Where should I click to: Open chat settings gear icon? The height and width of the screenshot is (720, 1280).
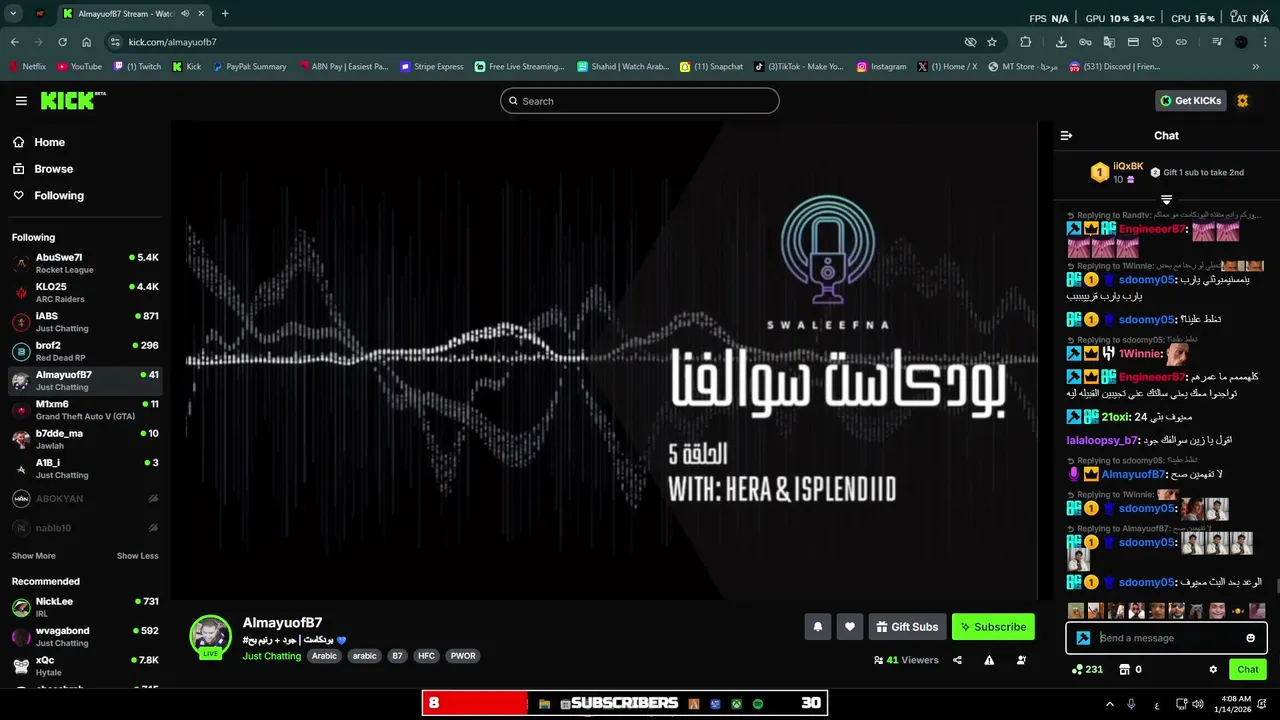pyautogui.click(x=1213, y=669)
